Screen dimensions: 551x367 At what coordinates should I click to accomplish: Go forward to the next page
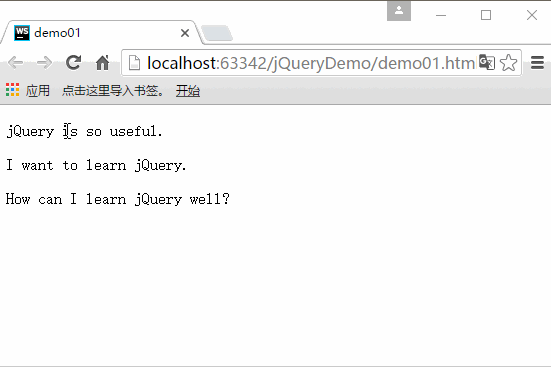(x=44, y=63)
